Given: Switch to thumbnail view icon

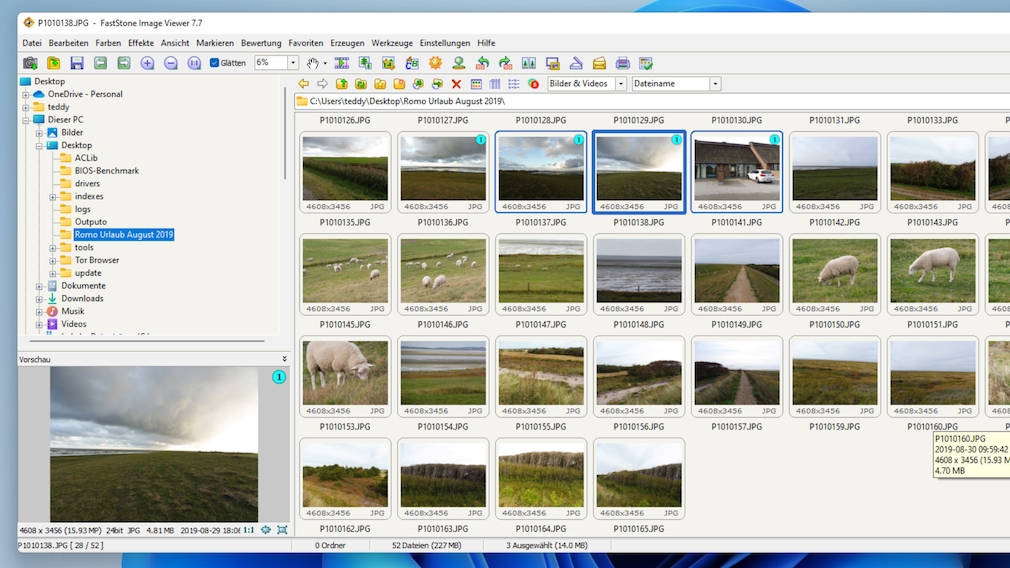Looking at the screenshot, I should [476, 84].
